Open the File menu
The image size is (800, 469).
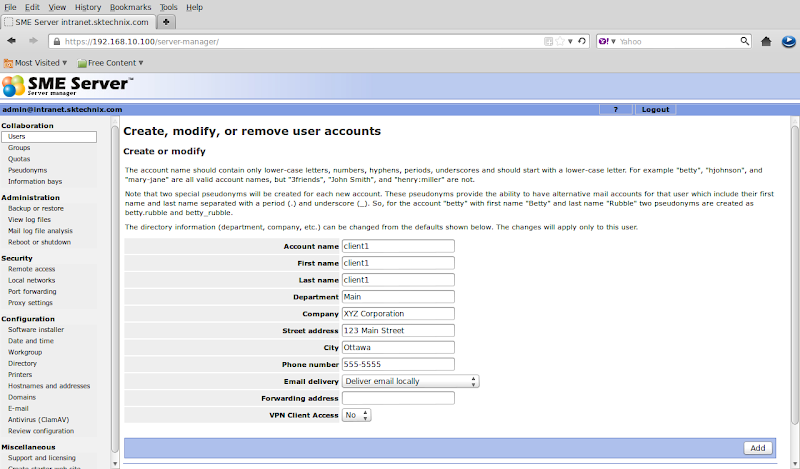10,7
